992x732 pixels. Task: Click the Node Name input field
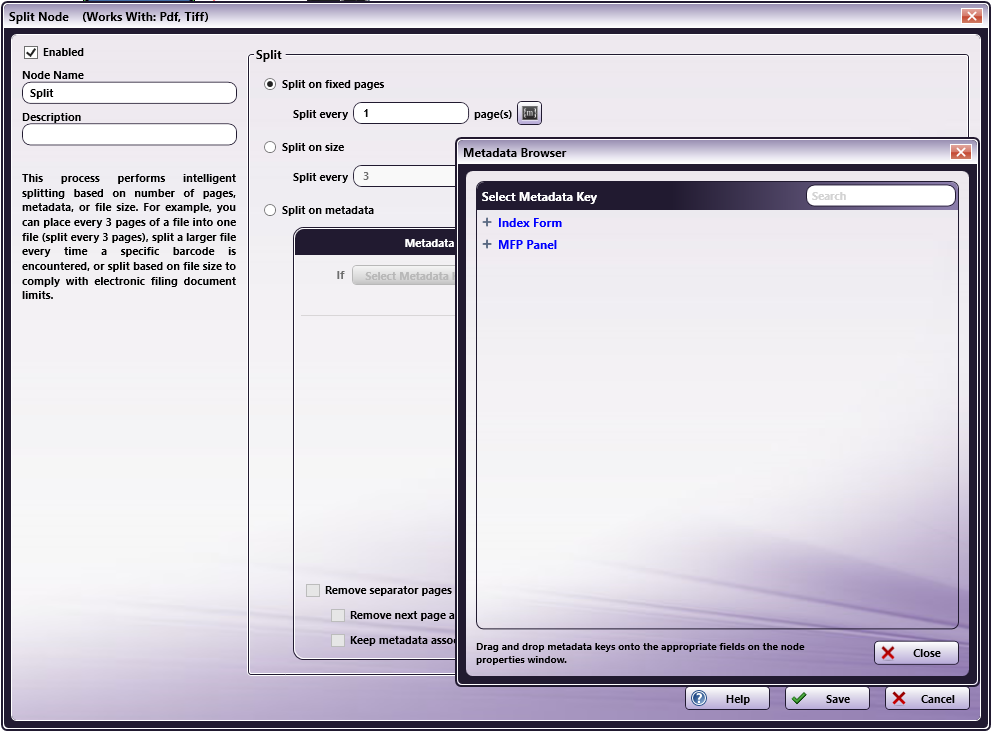click(129, 93)
